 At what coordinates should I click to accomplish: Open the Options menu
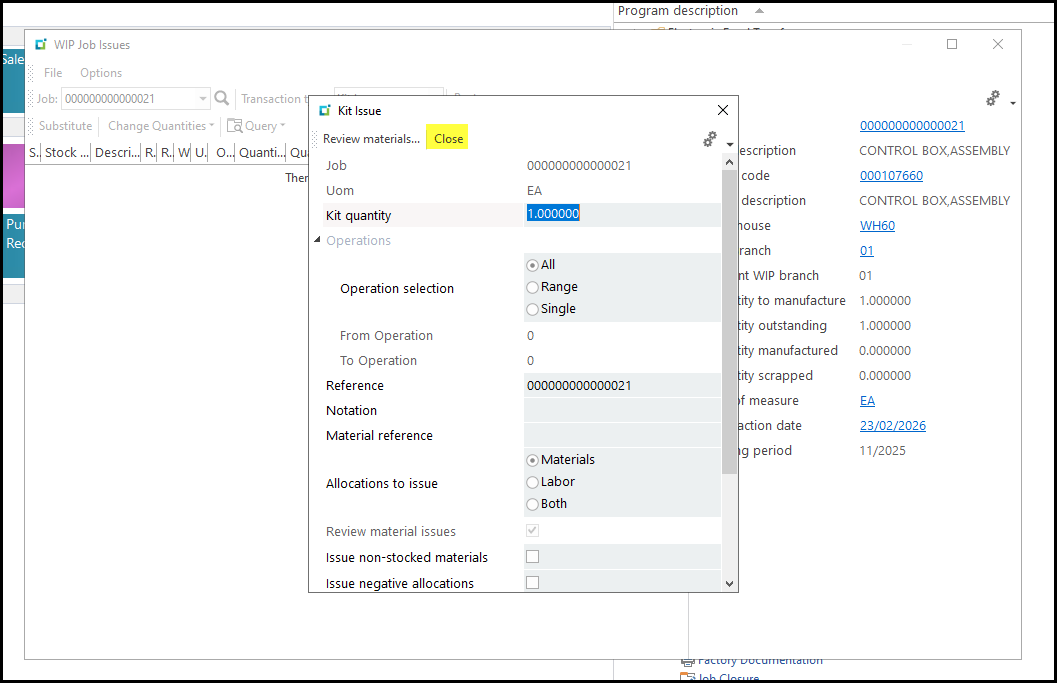[x=101, y=73]
